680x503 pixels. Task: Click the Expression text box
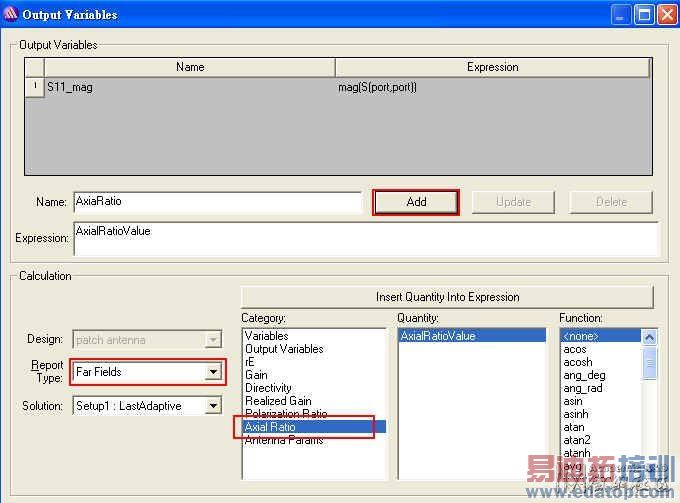click(366, 238)
